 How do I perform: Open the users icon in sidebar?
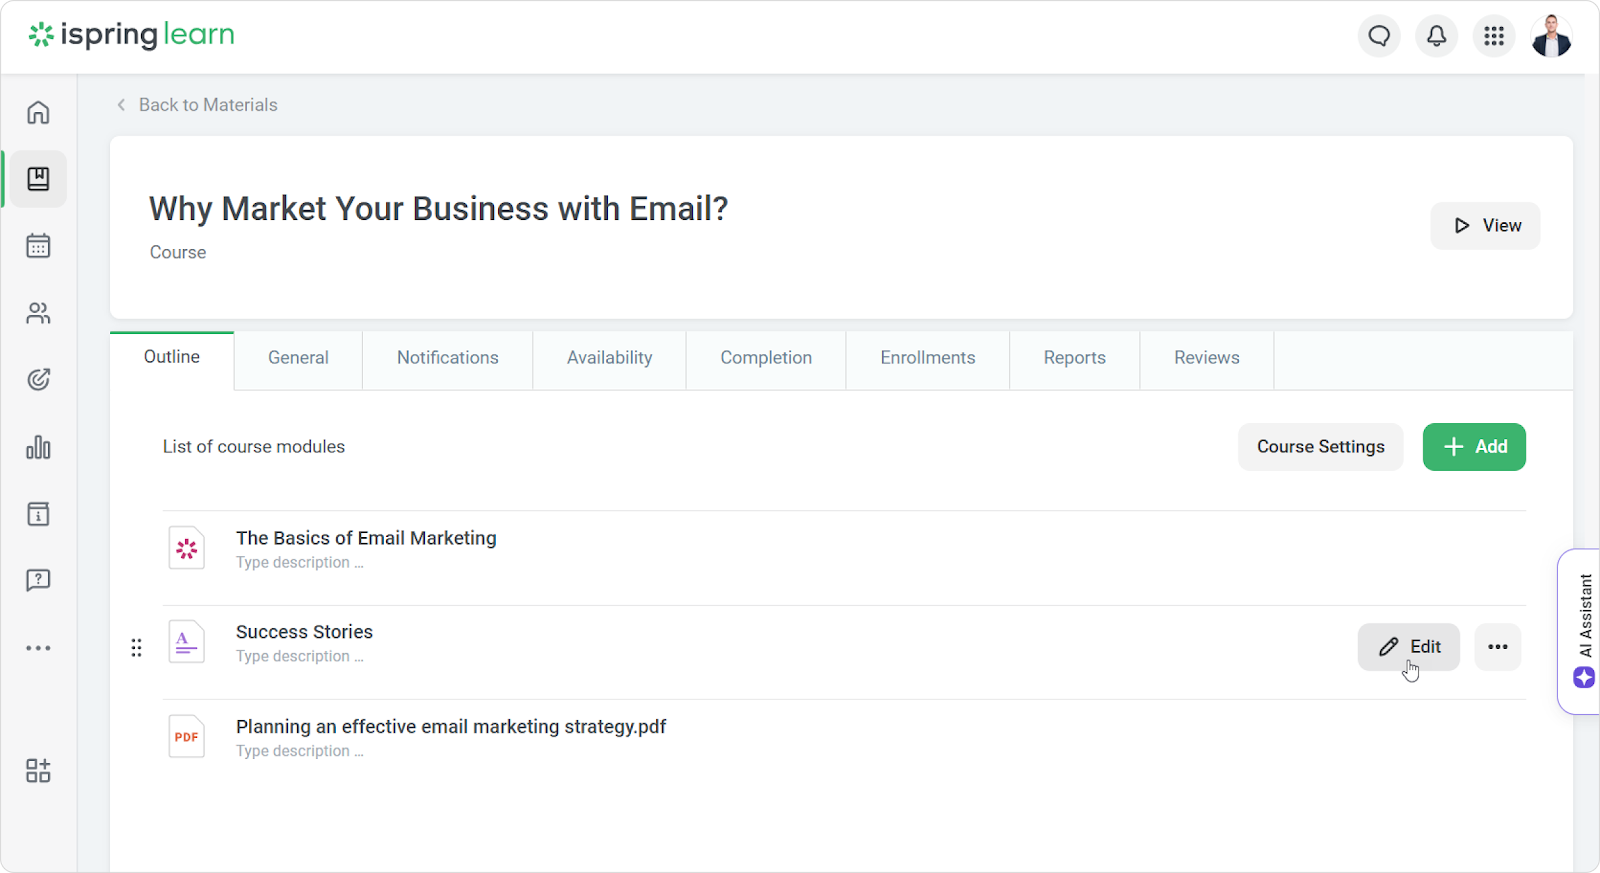point(38,314)
